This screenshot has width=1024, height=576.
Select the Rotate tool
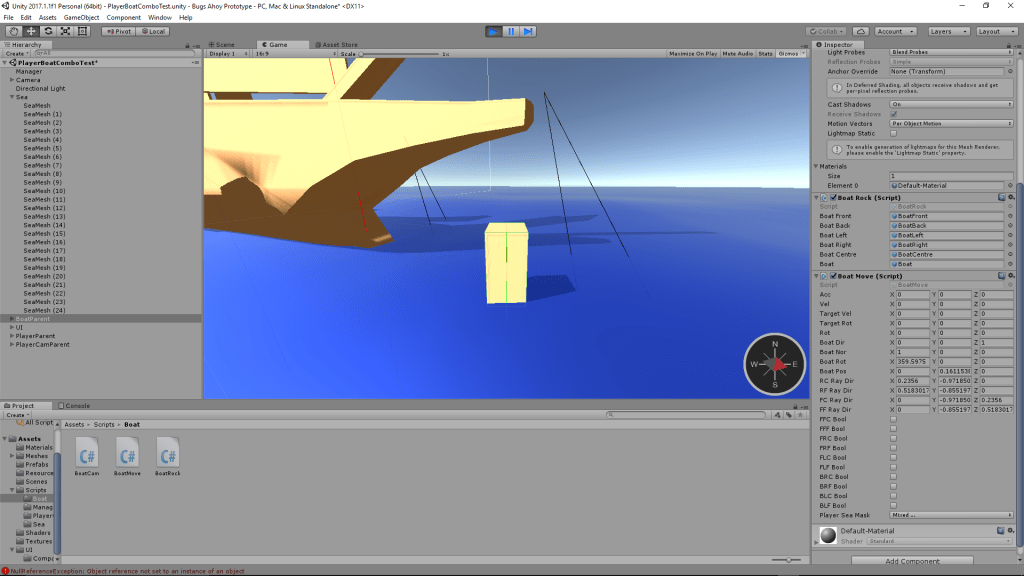click(48, 31)
